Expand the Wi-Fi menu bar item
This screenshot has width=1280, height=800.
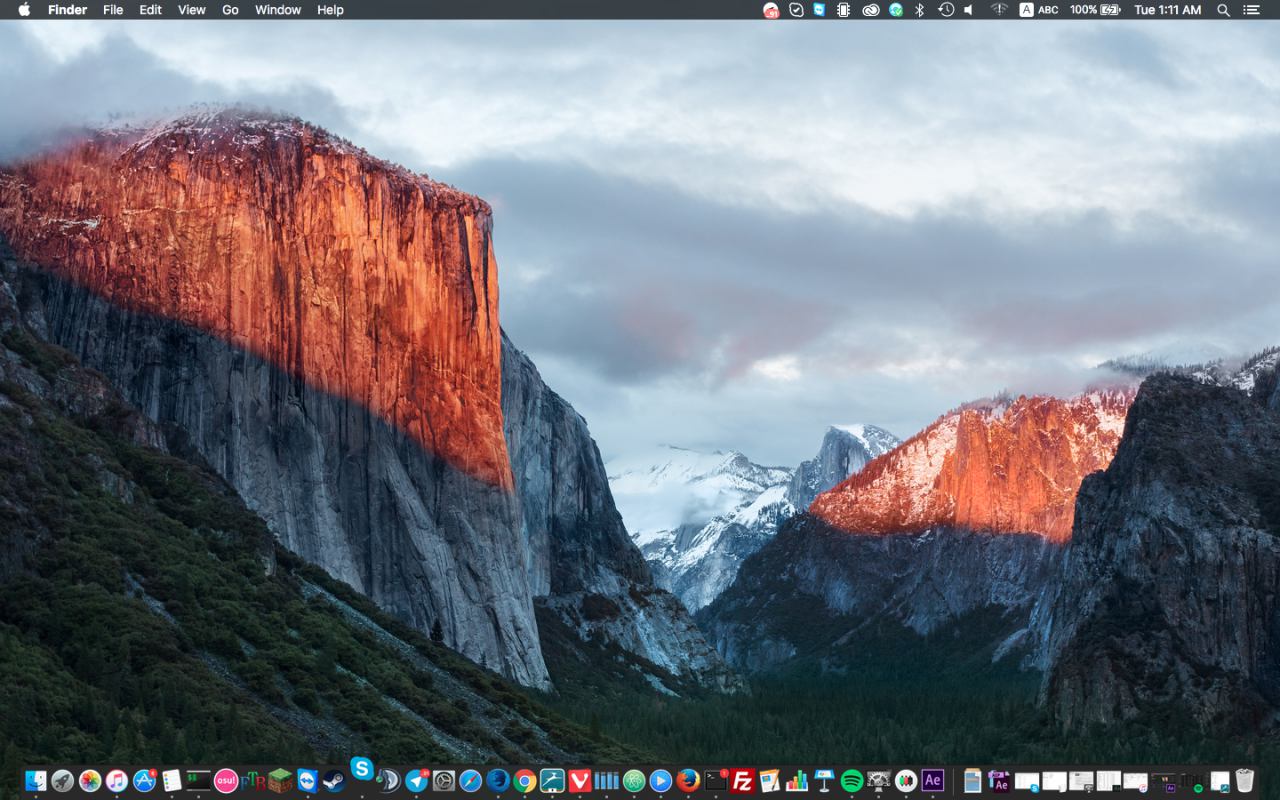(x=998, y=10)
